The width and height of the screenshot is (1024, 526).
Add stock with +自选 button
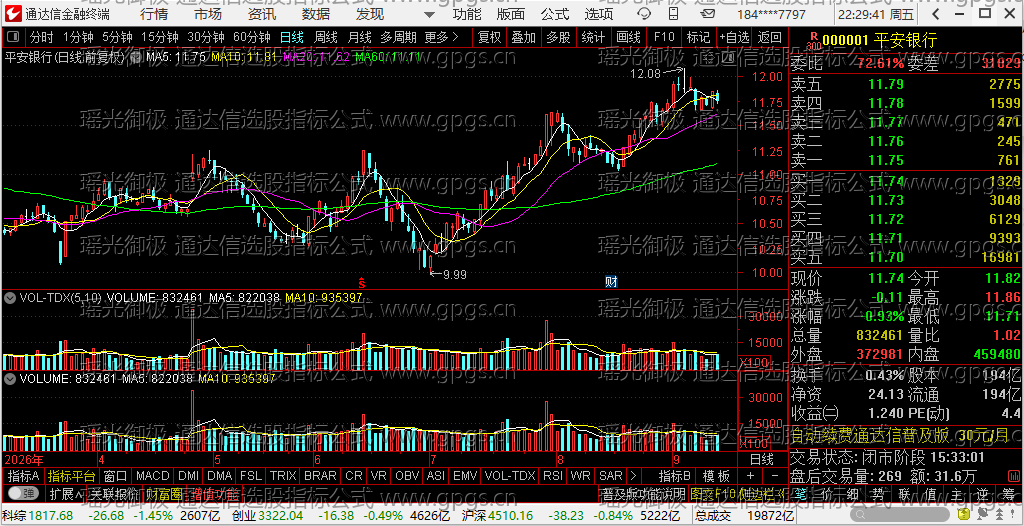tap(735, 37)
